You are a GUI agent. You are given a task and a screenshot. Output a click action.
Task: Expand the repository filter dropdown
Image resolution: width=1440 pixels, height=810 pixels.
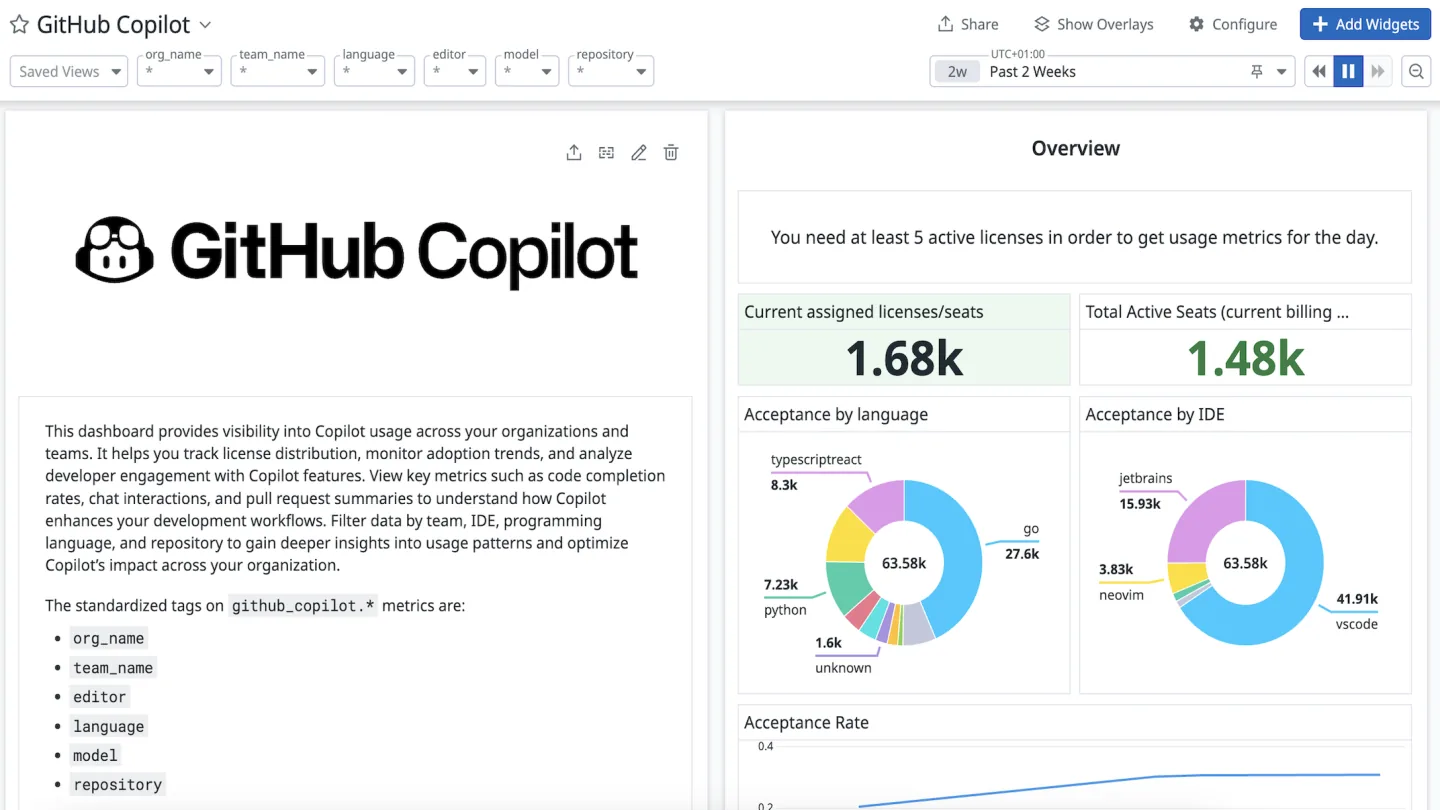click(611, 71)
